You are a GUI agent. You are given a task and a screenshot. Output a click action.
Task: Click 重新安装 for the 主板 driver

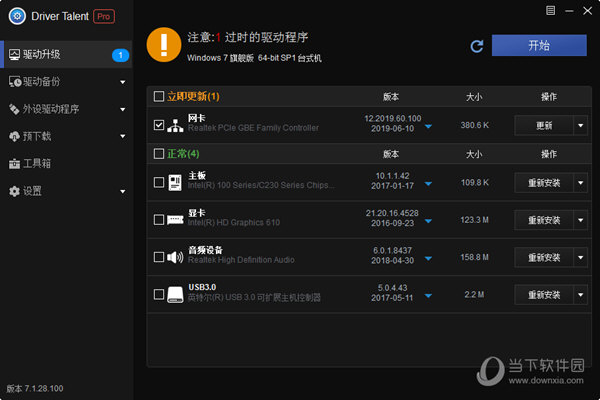[x=544, y=183]
